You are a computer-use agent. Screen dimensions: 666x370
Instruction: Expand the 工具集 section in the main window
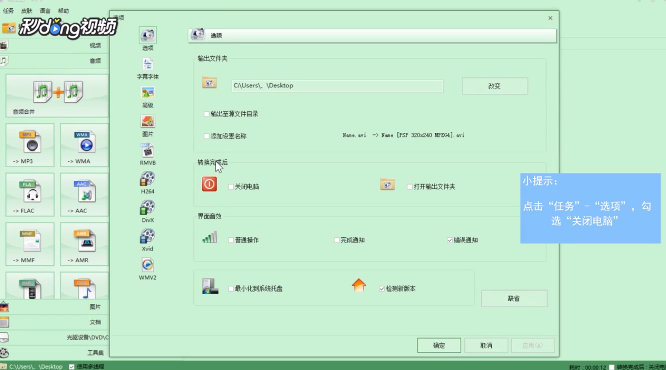pyautogui.click(x=54, y=353)
